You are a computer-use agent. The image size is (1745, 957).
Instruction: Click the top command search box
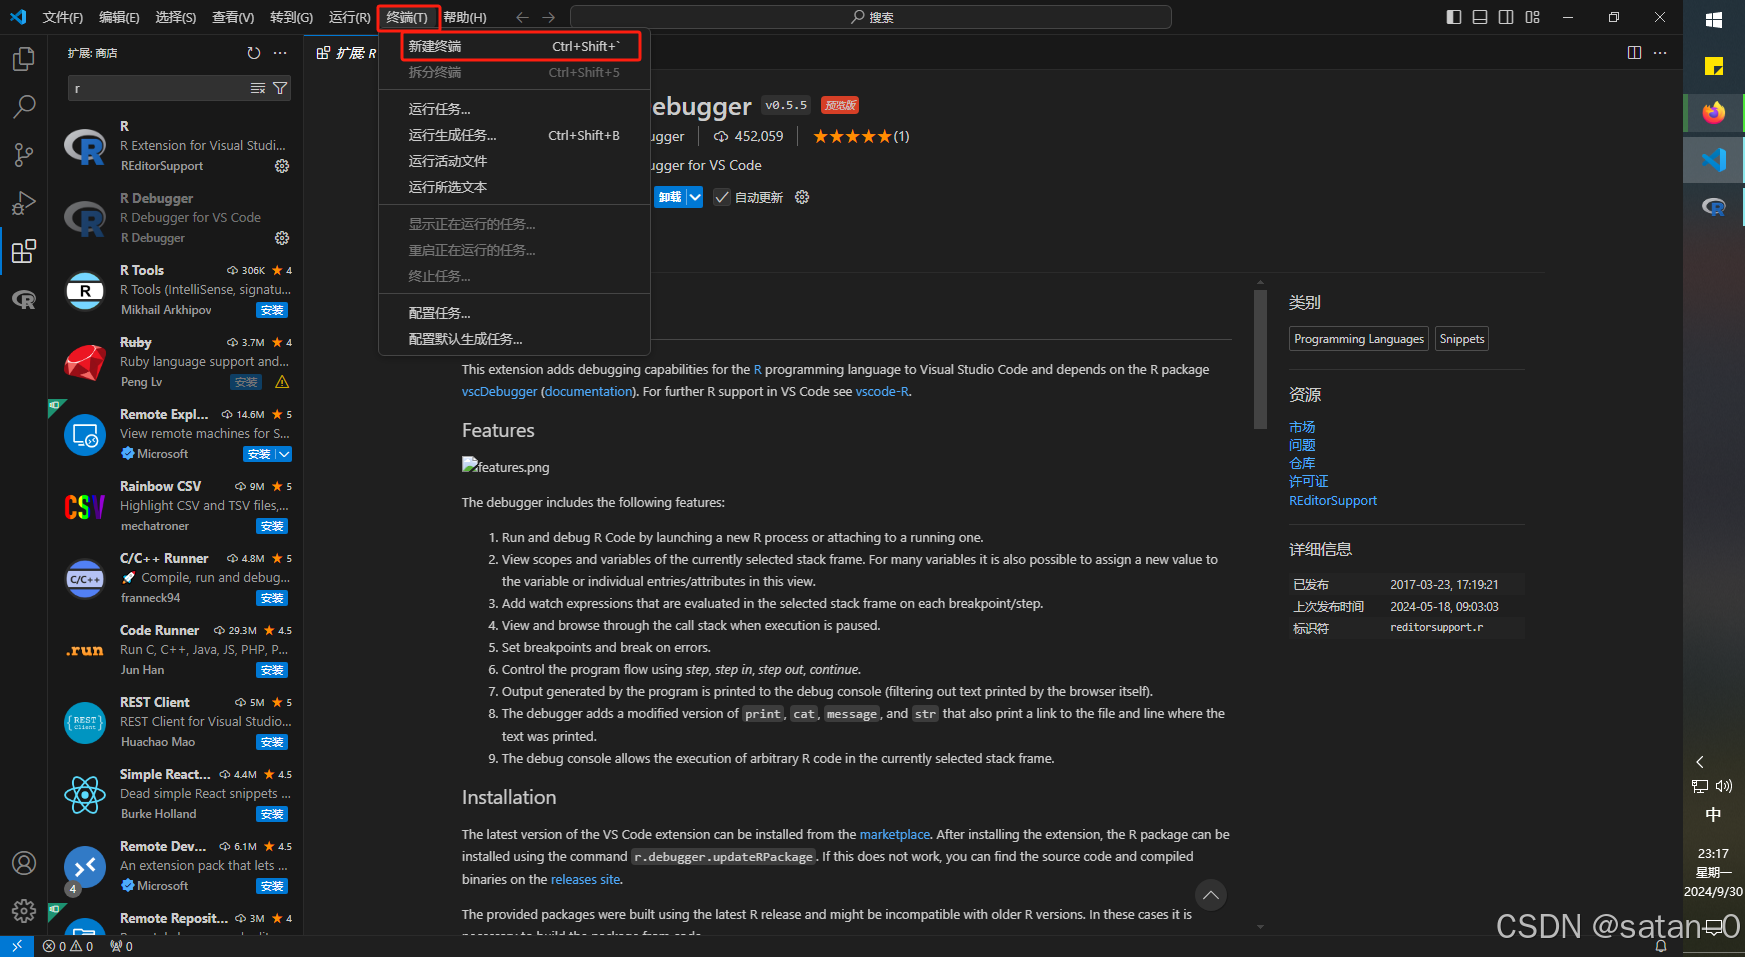click(x=871, y=17)
